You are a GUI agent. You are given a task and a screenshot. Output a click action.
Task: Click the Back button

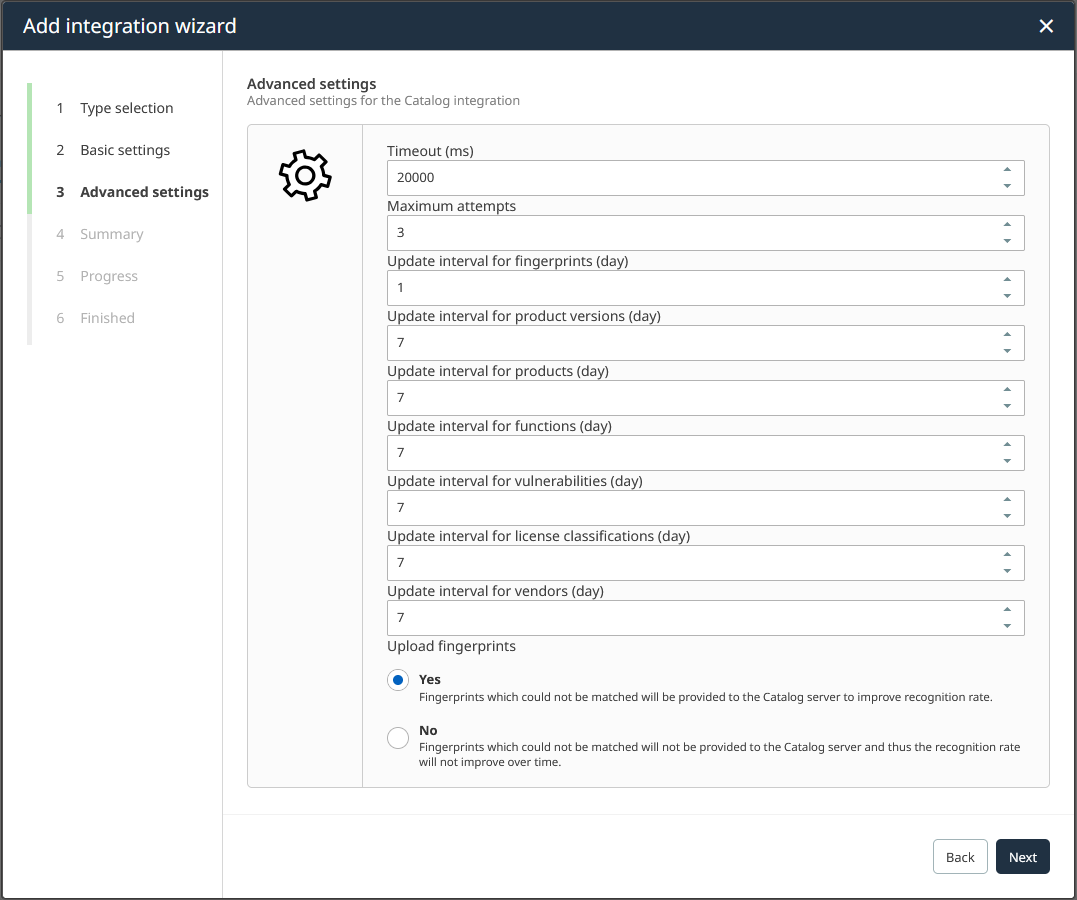point(960,857)
